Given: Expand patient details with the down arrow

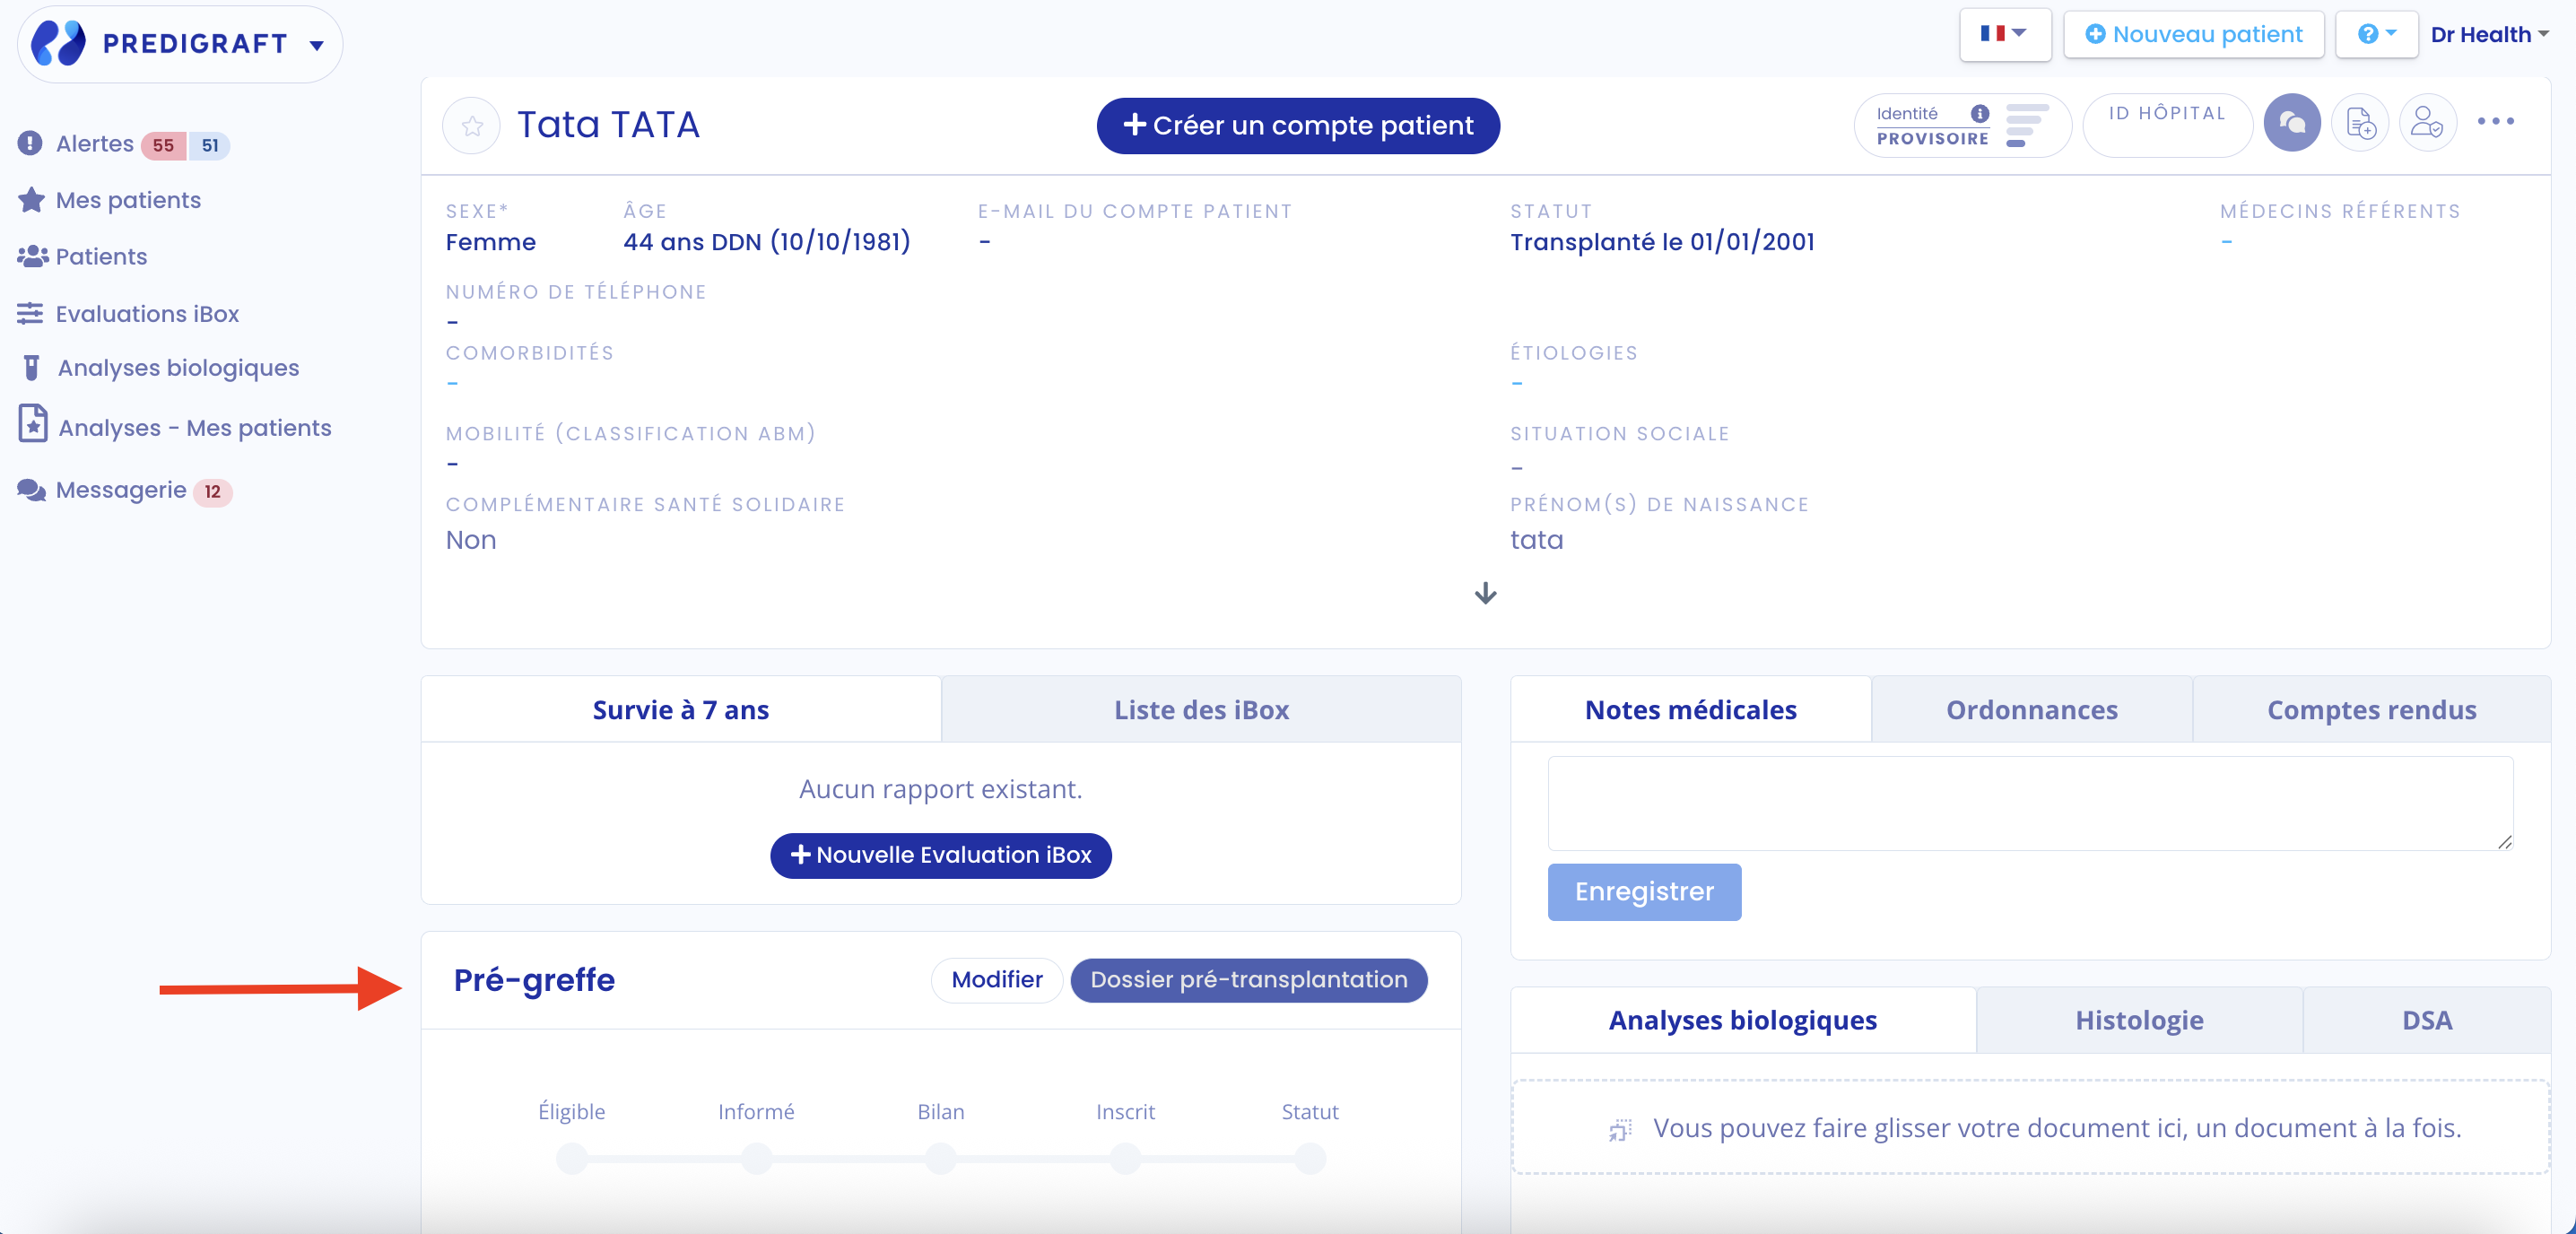Looking at the screenshot, I should point(1485,594).
